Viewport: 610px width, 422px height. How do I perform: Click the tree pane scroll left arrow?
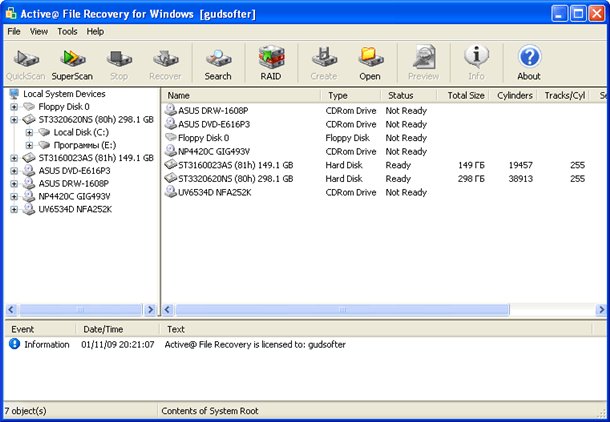pyautogui.click(x=11, y=310)
